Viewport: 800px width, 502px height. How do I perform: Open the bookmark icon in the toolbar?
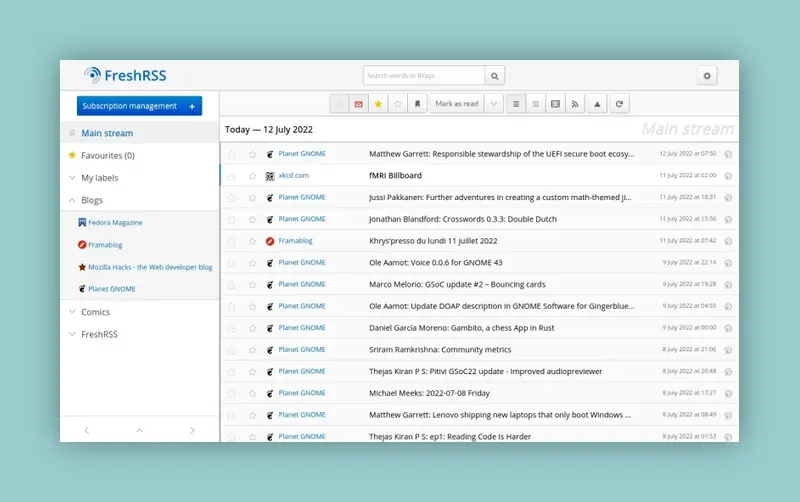[418, 104]
